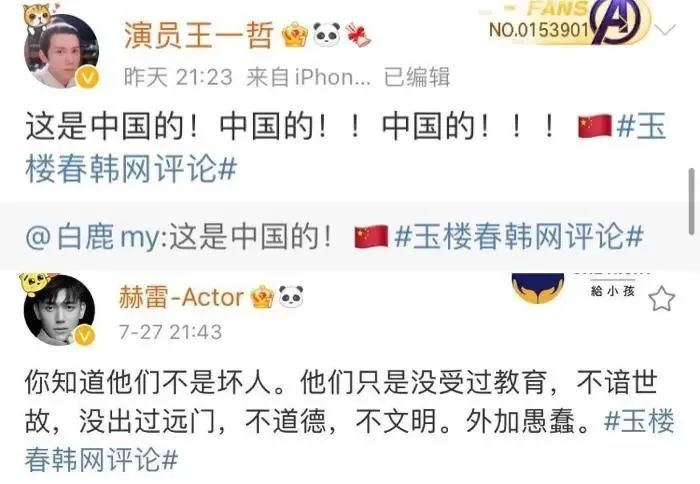Screen dimensions: 700x484
Task: Click the vertical scrollbar on the right edge
Action: pyautogui.click(x=692, y=200)
